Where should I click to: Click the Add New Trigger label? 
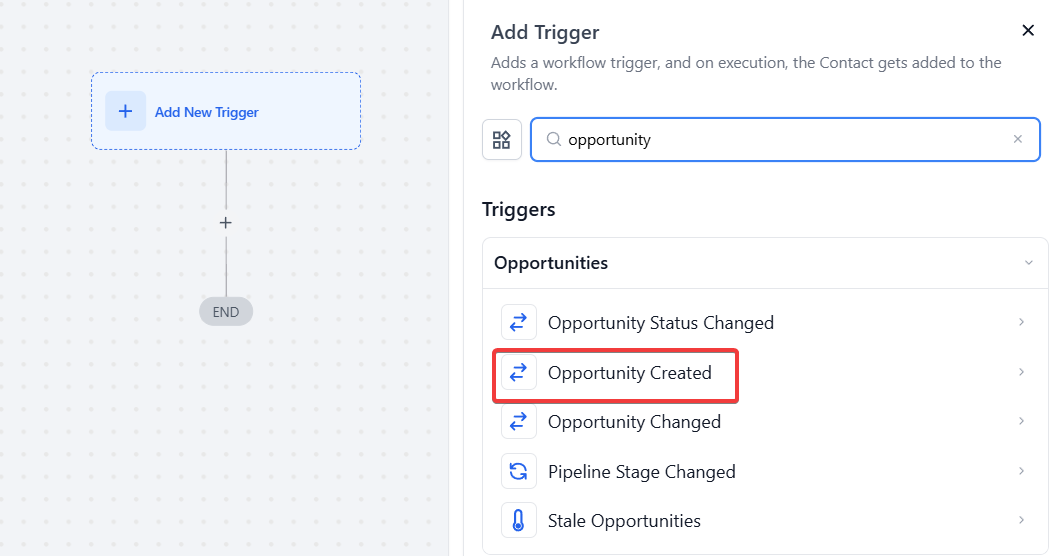[207, 112]
